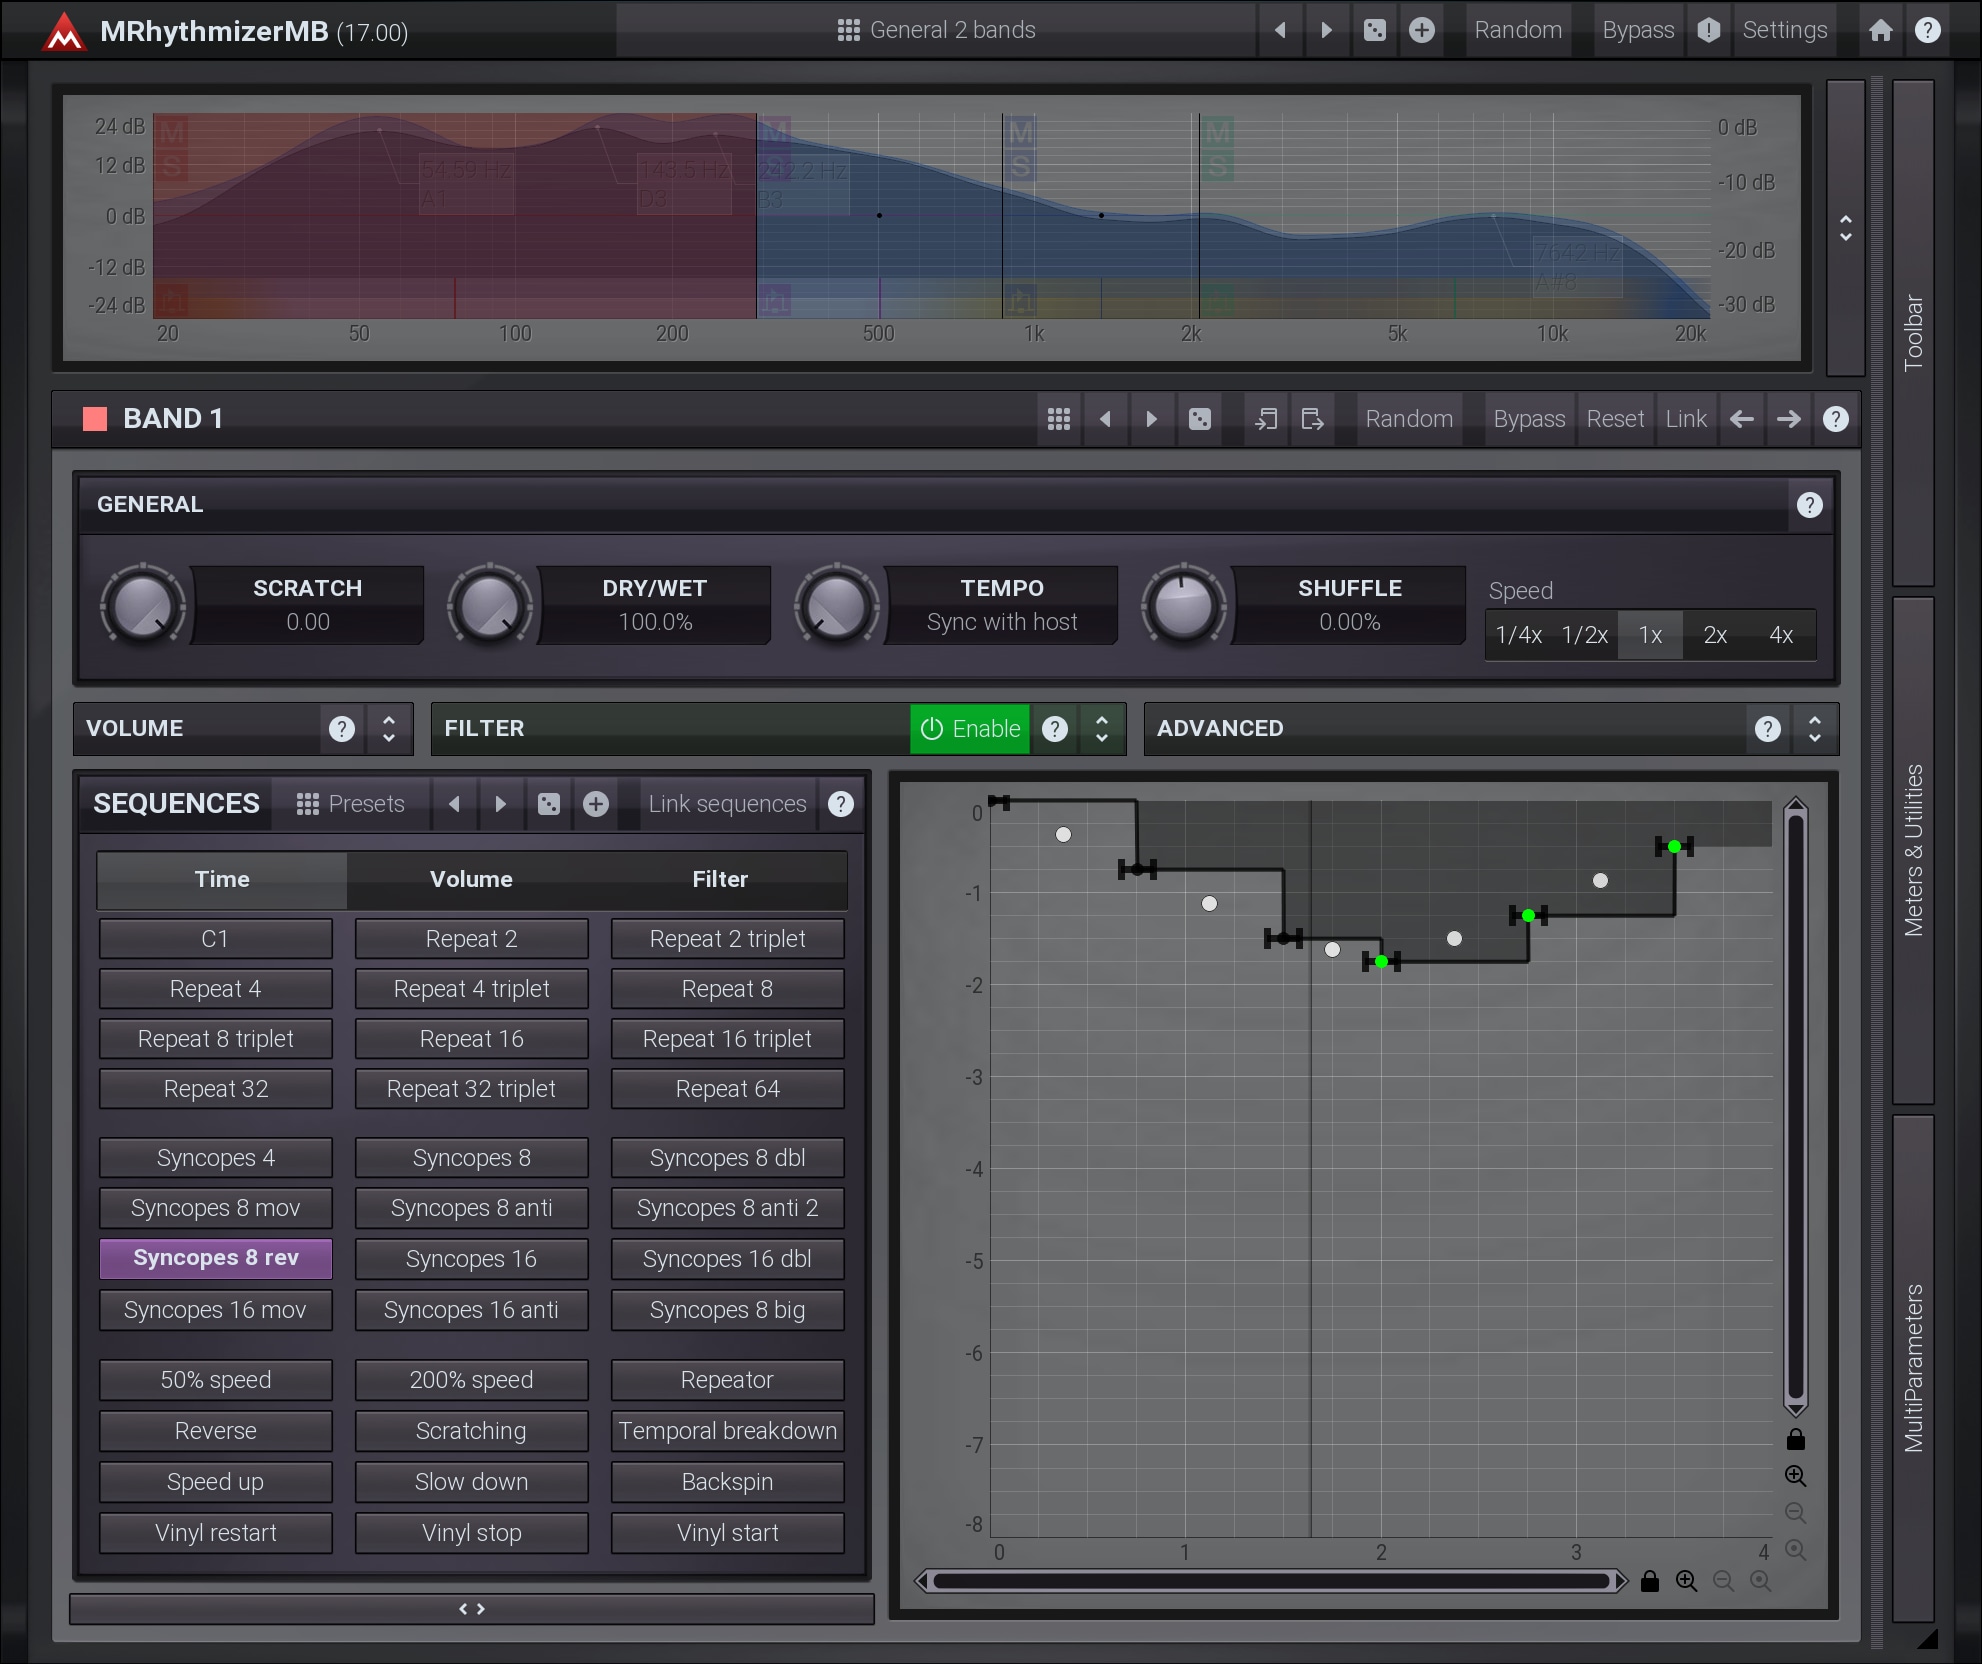Add sequence preset with plus icon
This screenshot has width=1982, height=1664.
(x=596, y=804)
